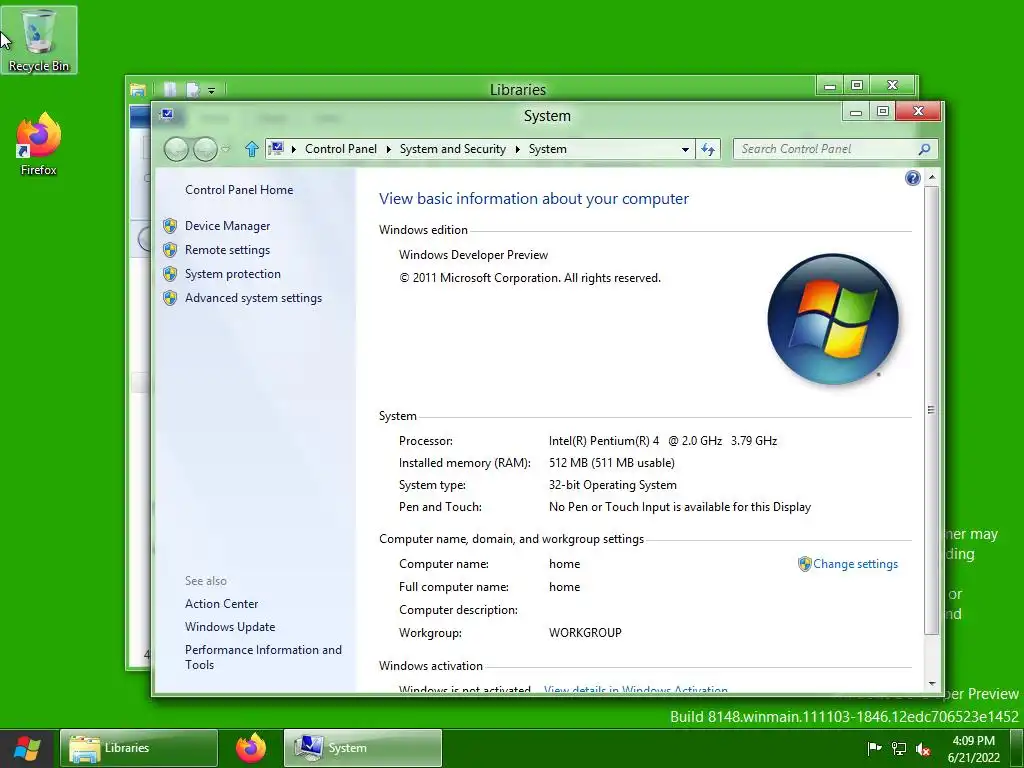Viewport: 1024px width, 768px height.
Task: Maximize the Libraries window
Action: [857, 85]
